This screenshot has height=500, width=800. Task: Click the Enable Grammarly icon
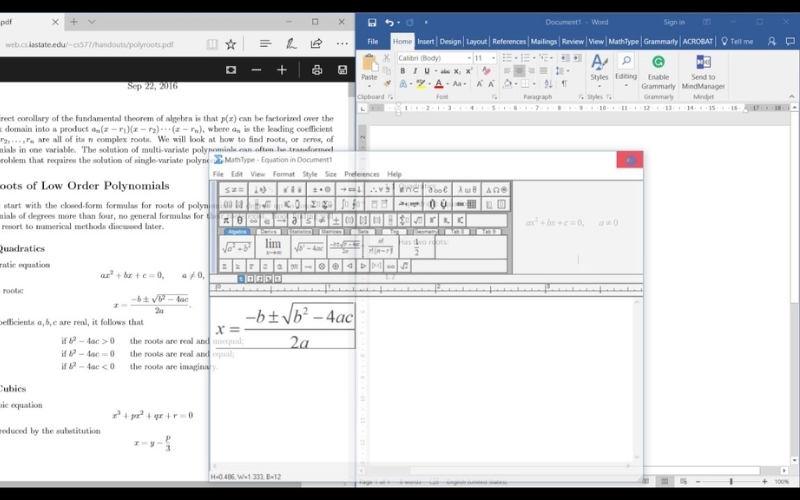point(658,71)
